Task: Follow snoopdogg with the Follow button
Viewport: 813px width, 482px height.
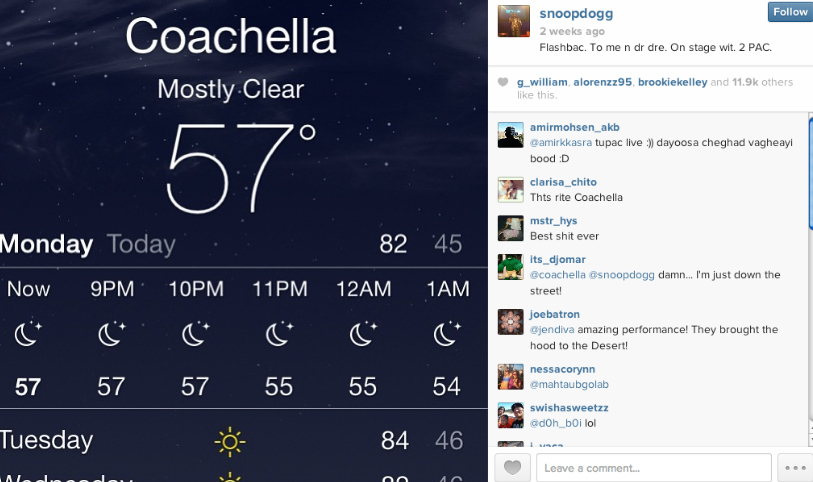Action: pos(790,11)
